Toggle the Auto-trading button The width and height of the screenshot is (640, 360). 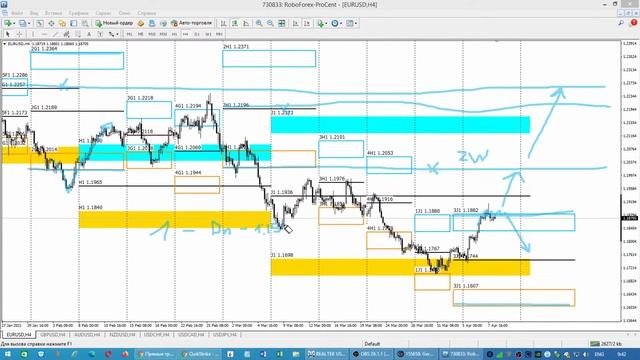coord(191,23)
